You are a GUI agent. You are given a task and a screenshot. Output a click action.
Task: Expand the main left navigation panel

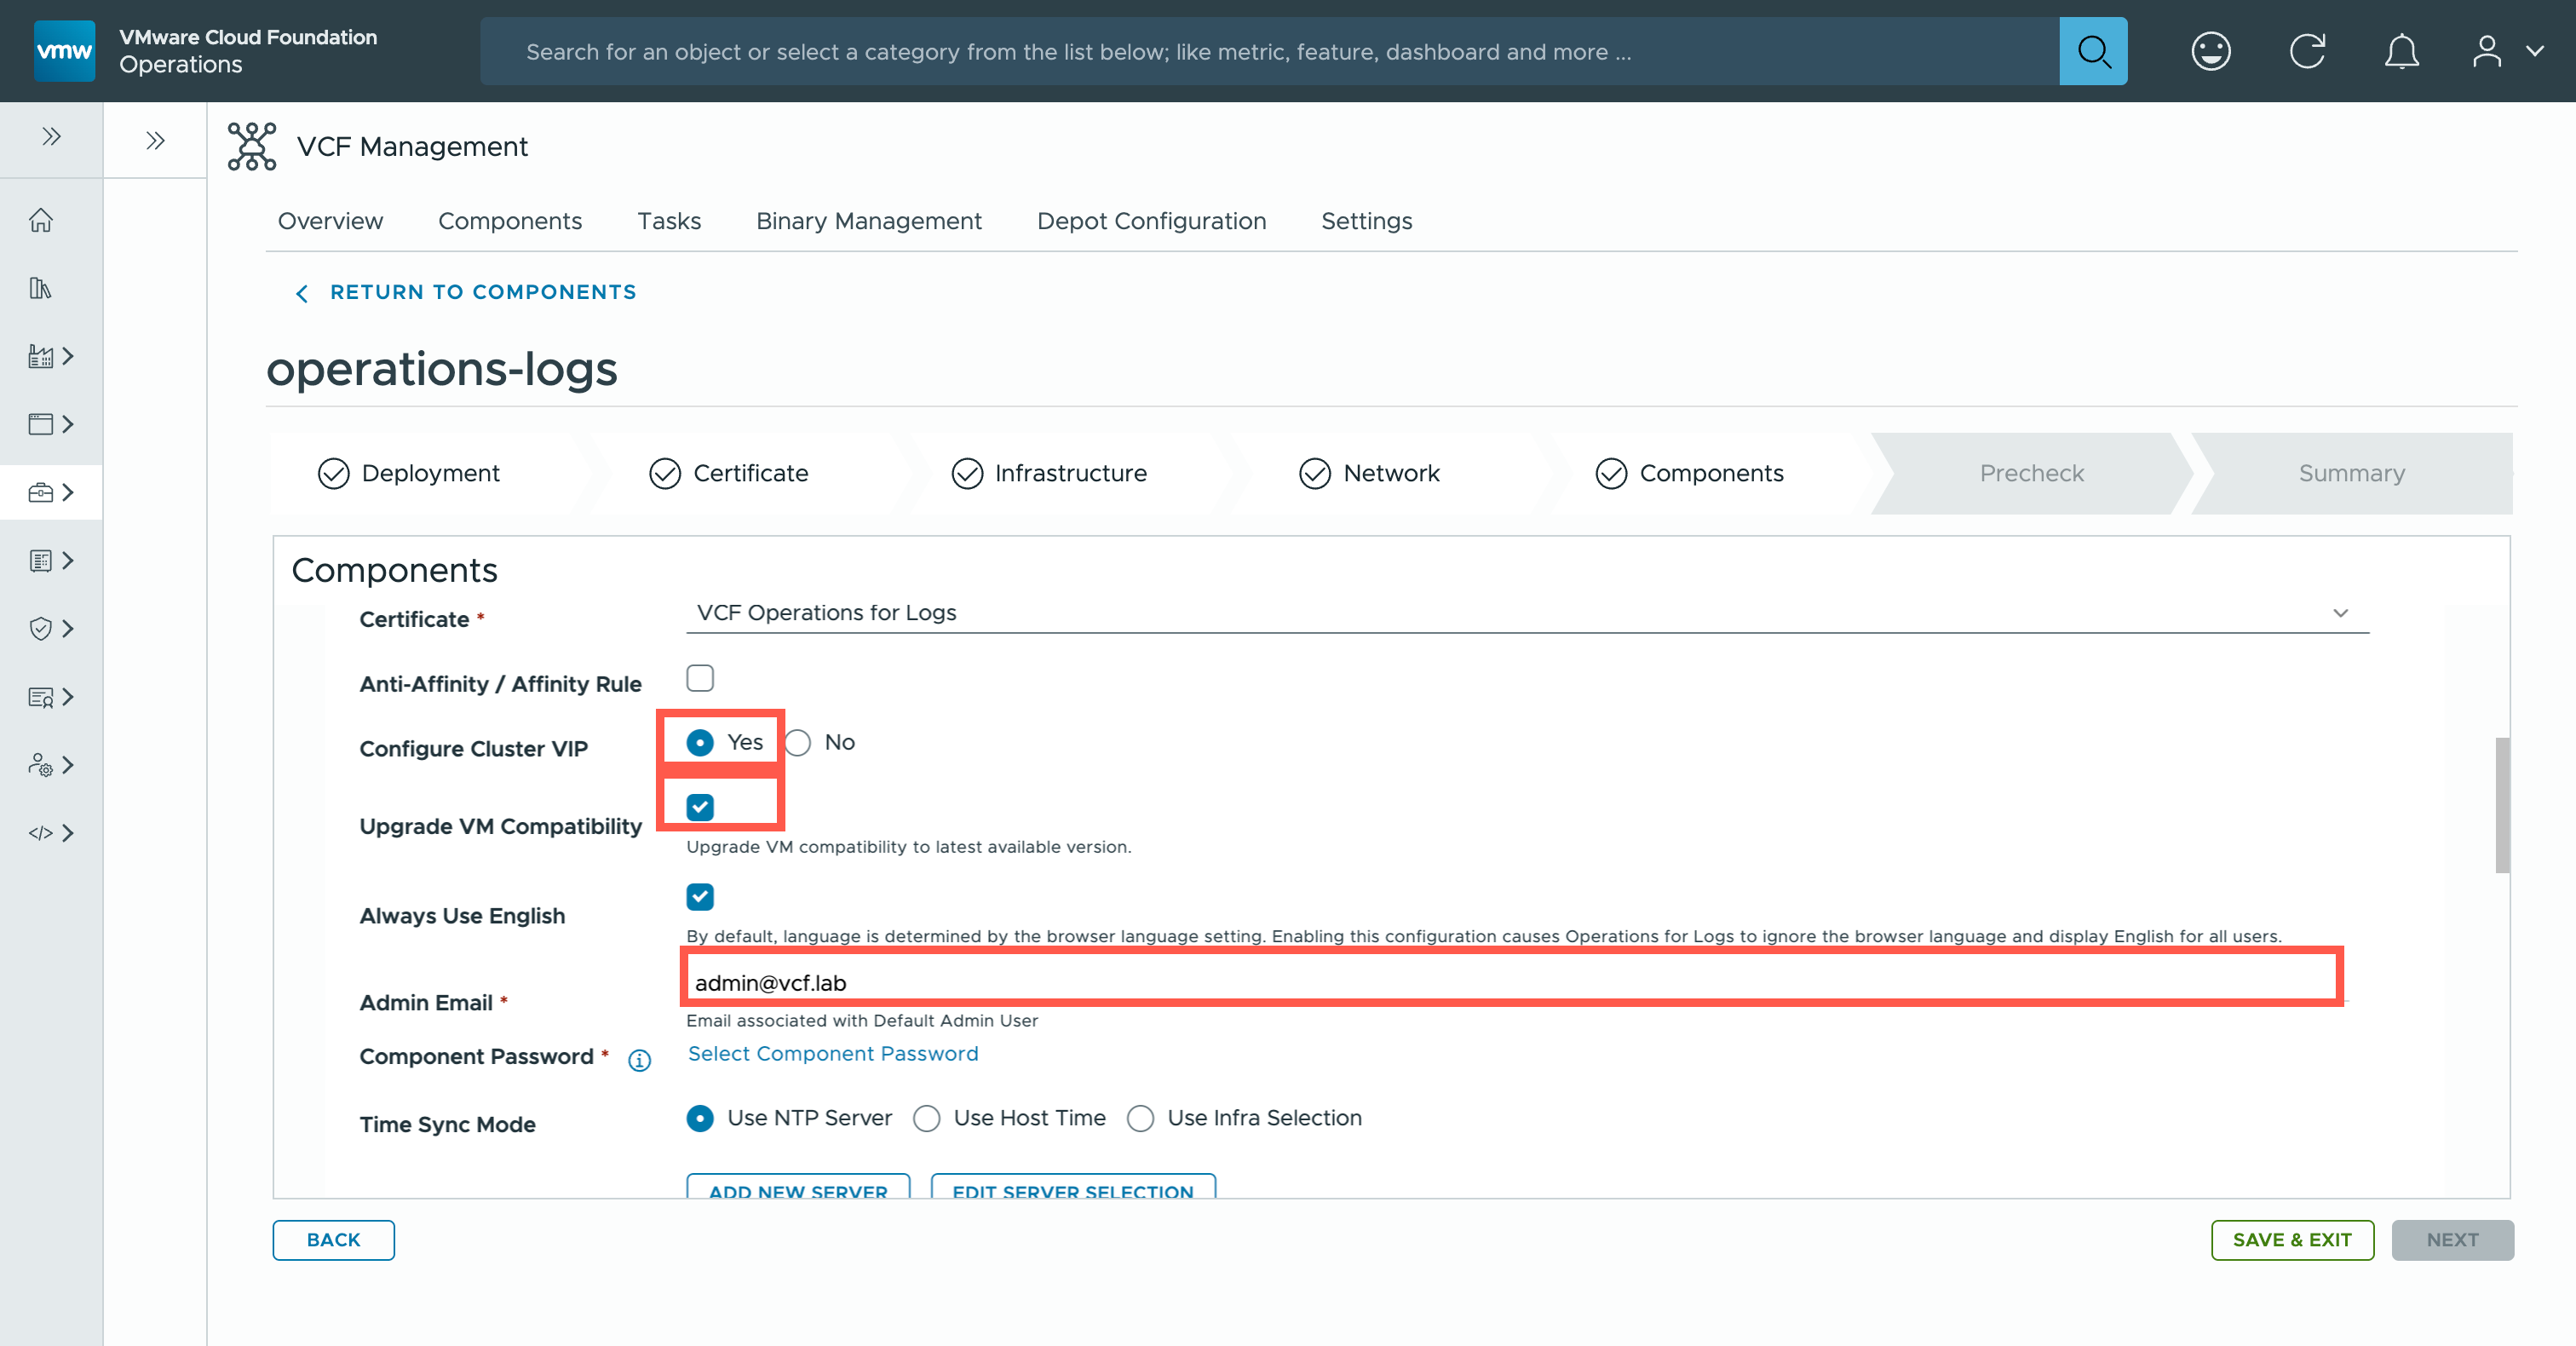[51, 137]
